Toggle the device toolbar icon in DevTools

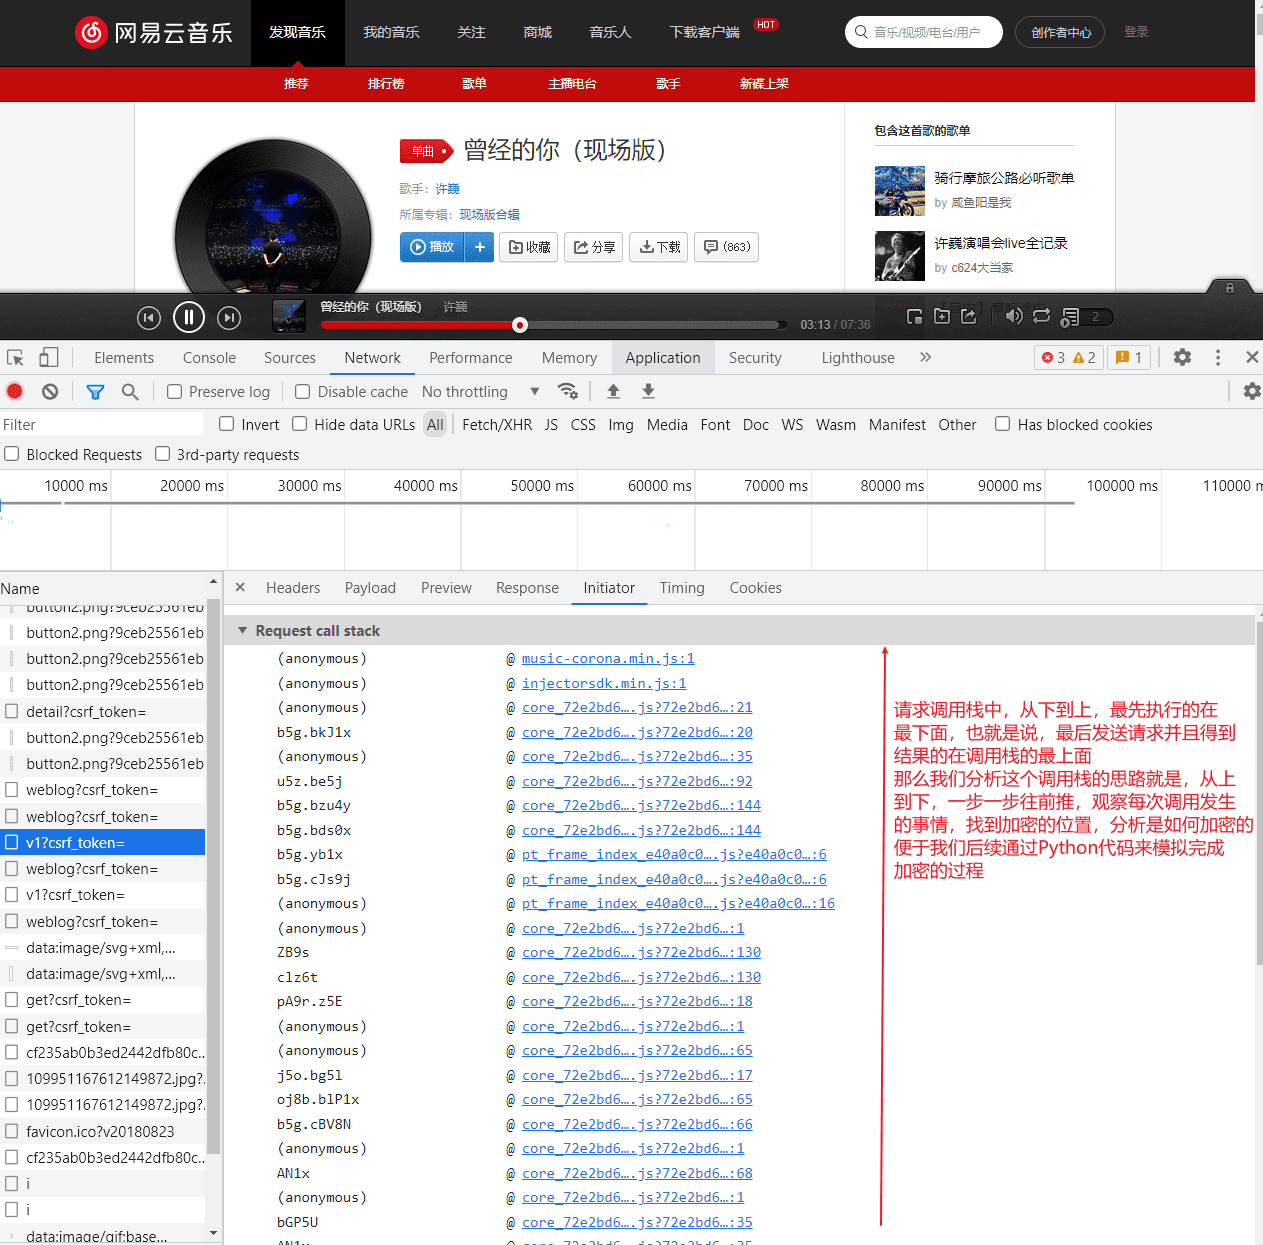[x=49, y=357]
